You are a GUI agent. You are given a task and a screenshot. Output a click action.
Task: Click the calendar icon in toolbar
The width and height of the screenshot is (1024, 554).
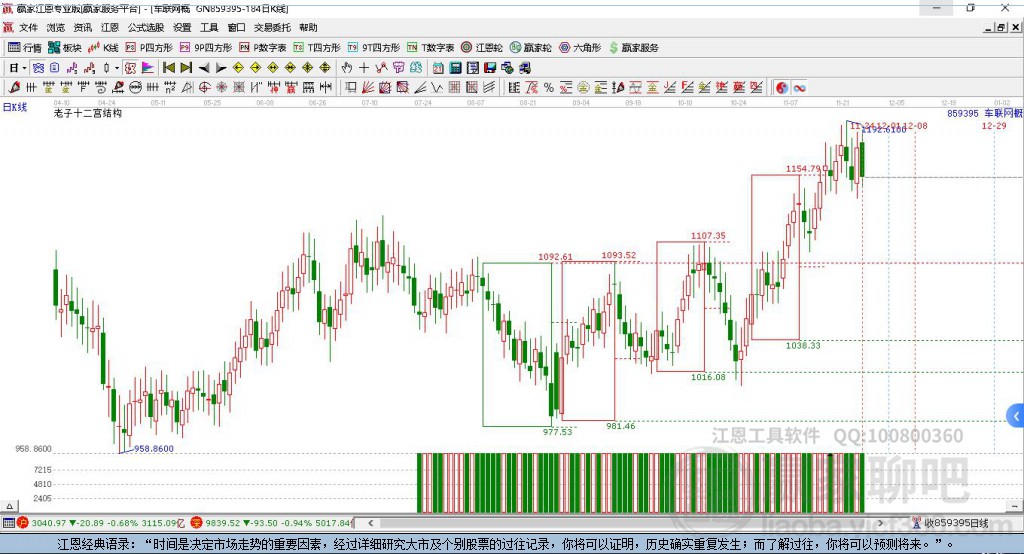438,68
